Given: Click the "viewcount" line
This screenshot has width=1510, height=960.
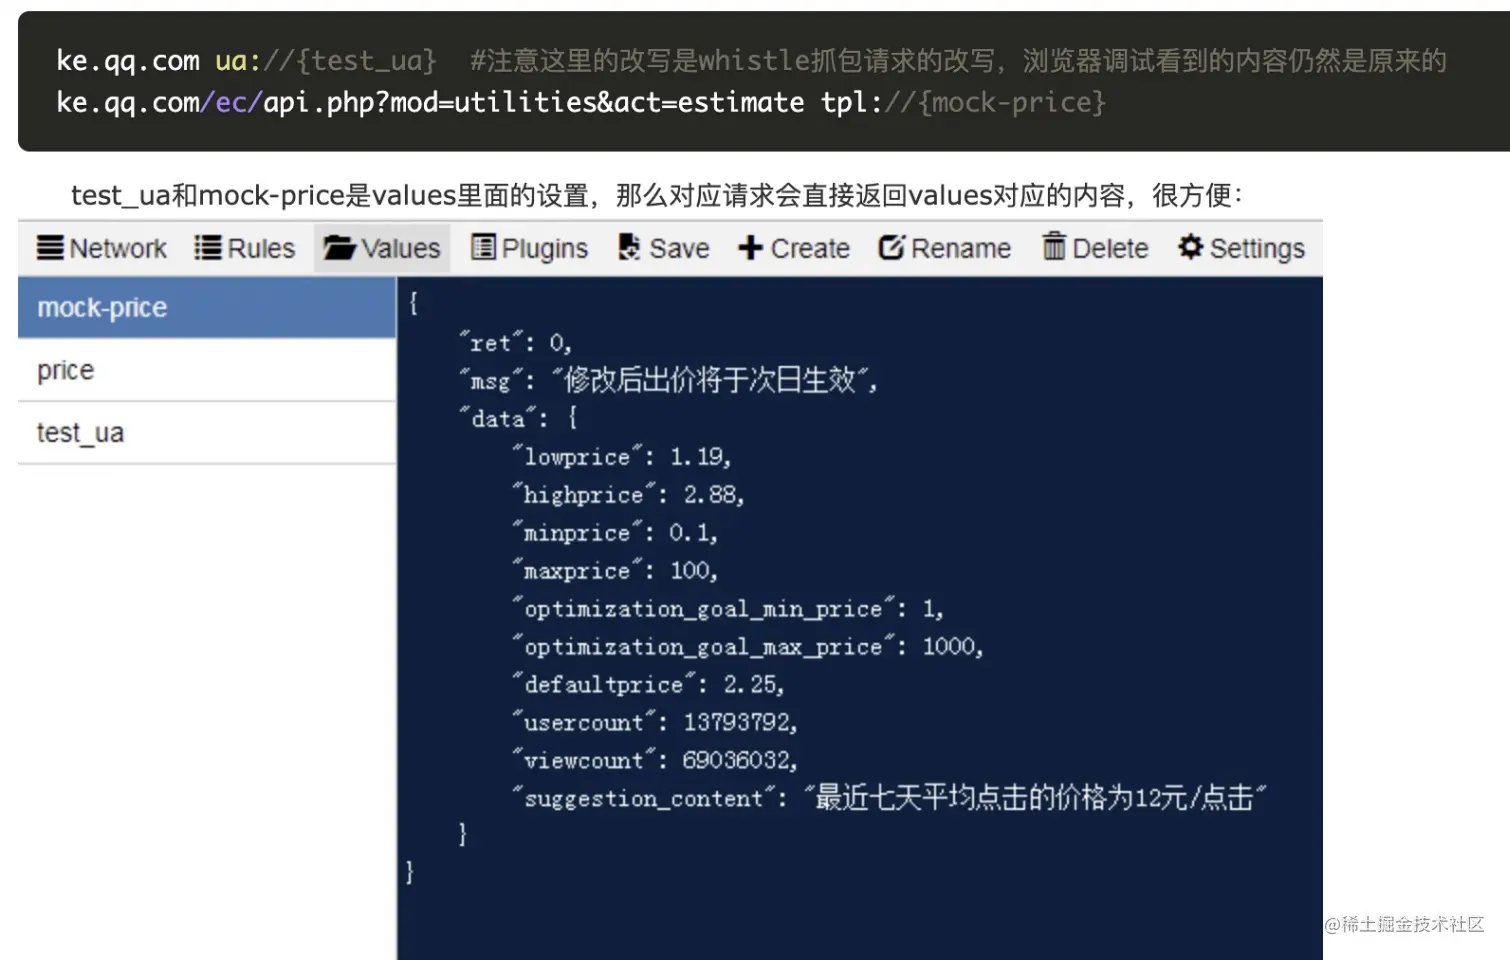Looking at the screenshot, I should tap(655, 761).
